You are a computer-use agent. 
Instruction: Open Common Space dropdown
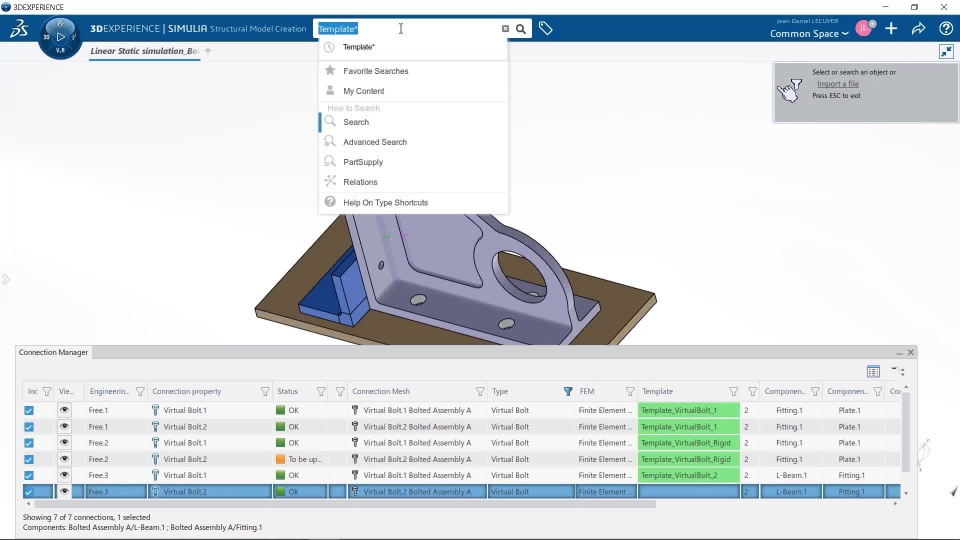tap(809, 34)
